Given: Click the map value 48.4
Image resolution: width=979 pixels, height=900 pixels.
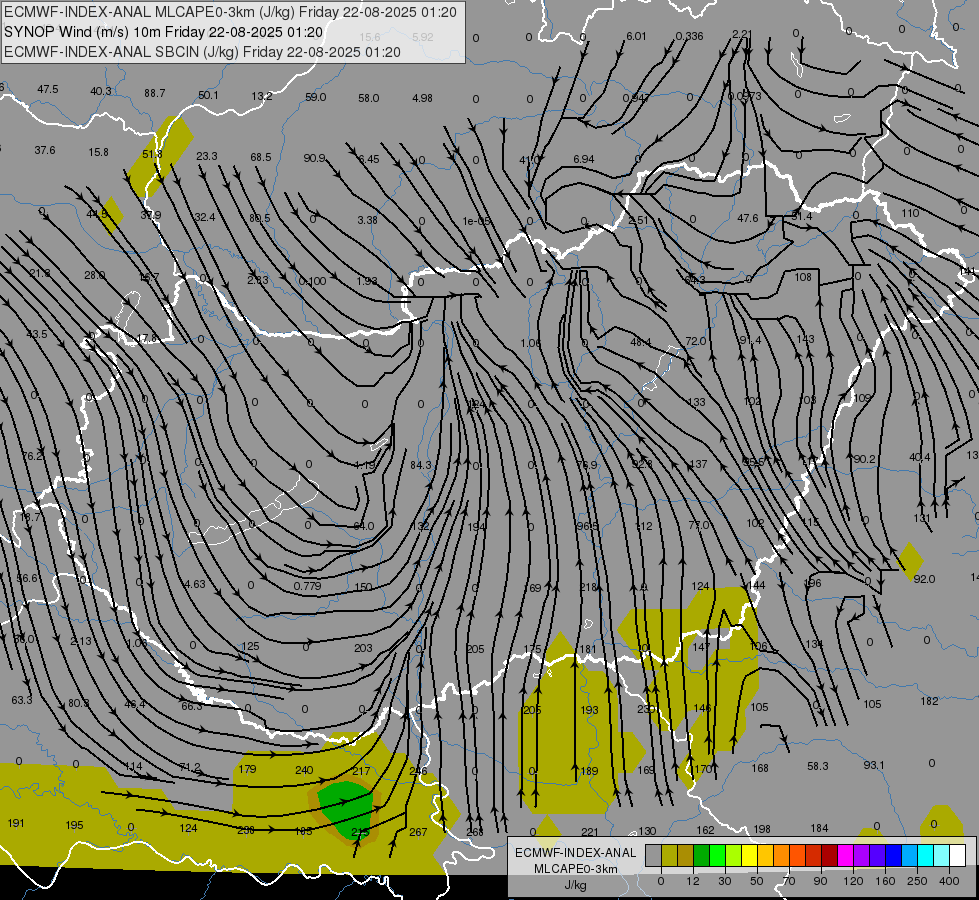Looking at the screenshot, I should (641, 342).
